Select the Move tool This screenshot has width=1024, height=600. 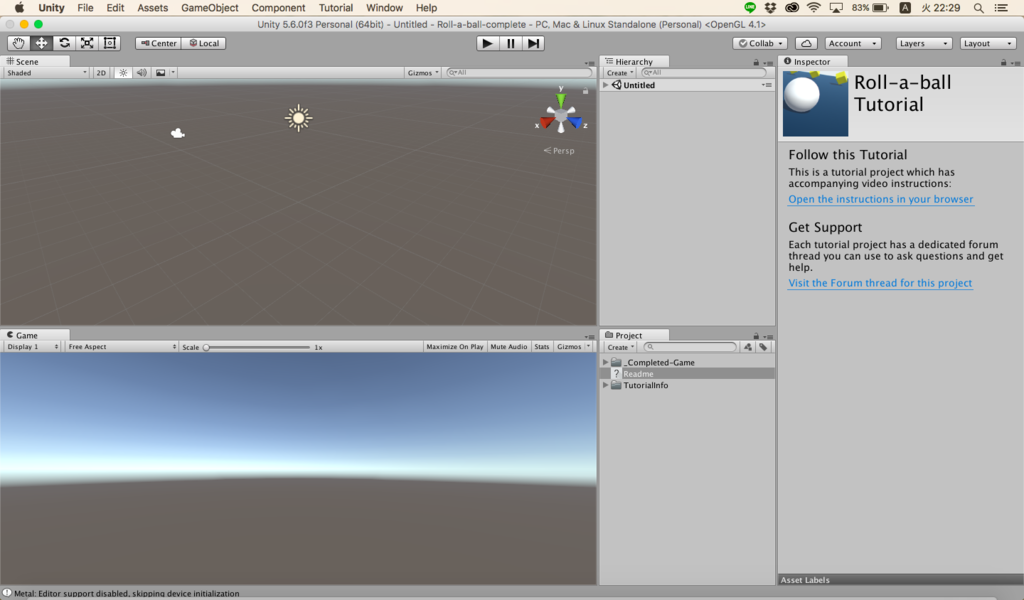[41, 43]
